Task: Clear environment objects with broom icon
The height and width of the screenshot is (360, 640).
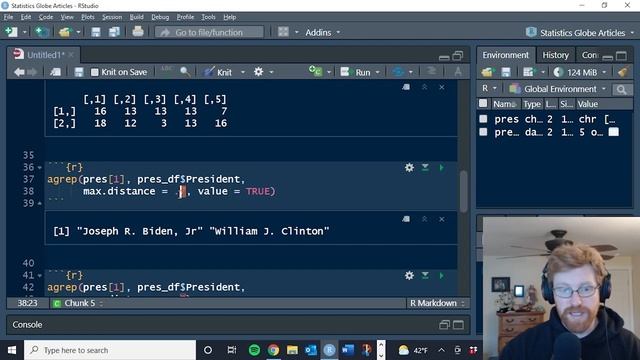Action: tap(622, 72)
